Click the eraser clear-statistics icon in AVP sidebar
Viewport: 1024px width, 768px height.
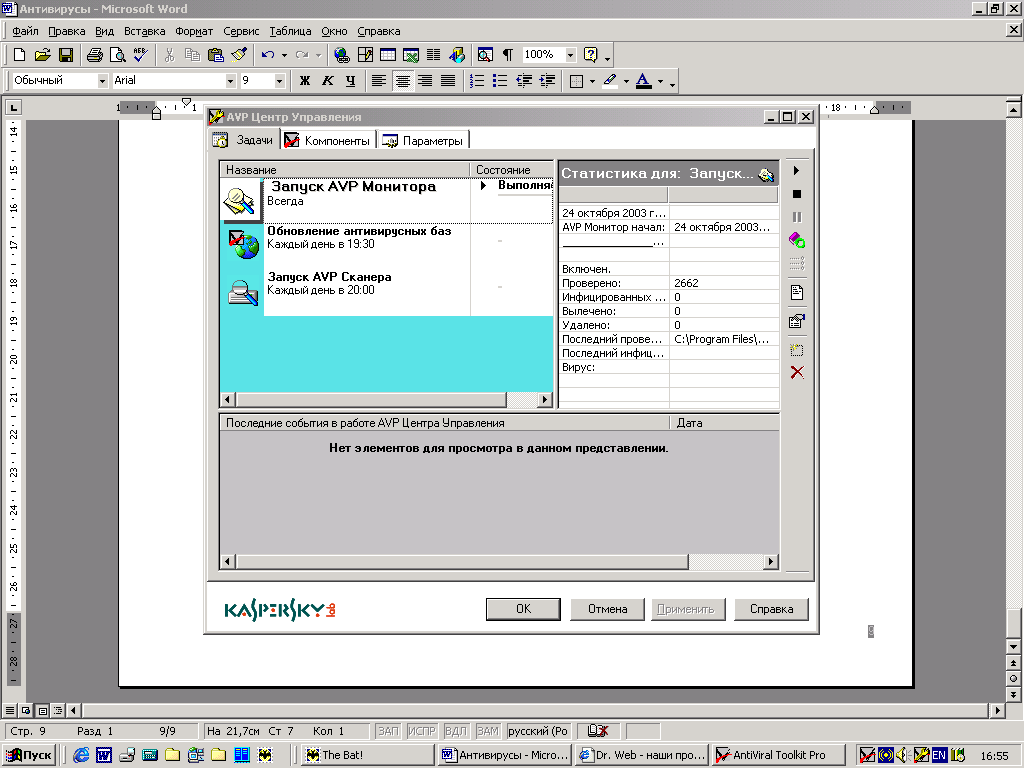[x=797, y=240]
